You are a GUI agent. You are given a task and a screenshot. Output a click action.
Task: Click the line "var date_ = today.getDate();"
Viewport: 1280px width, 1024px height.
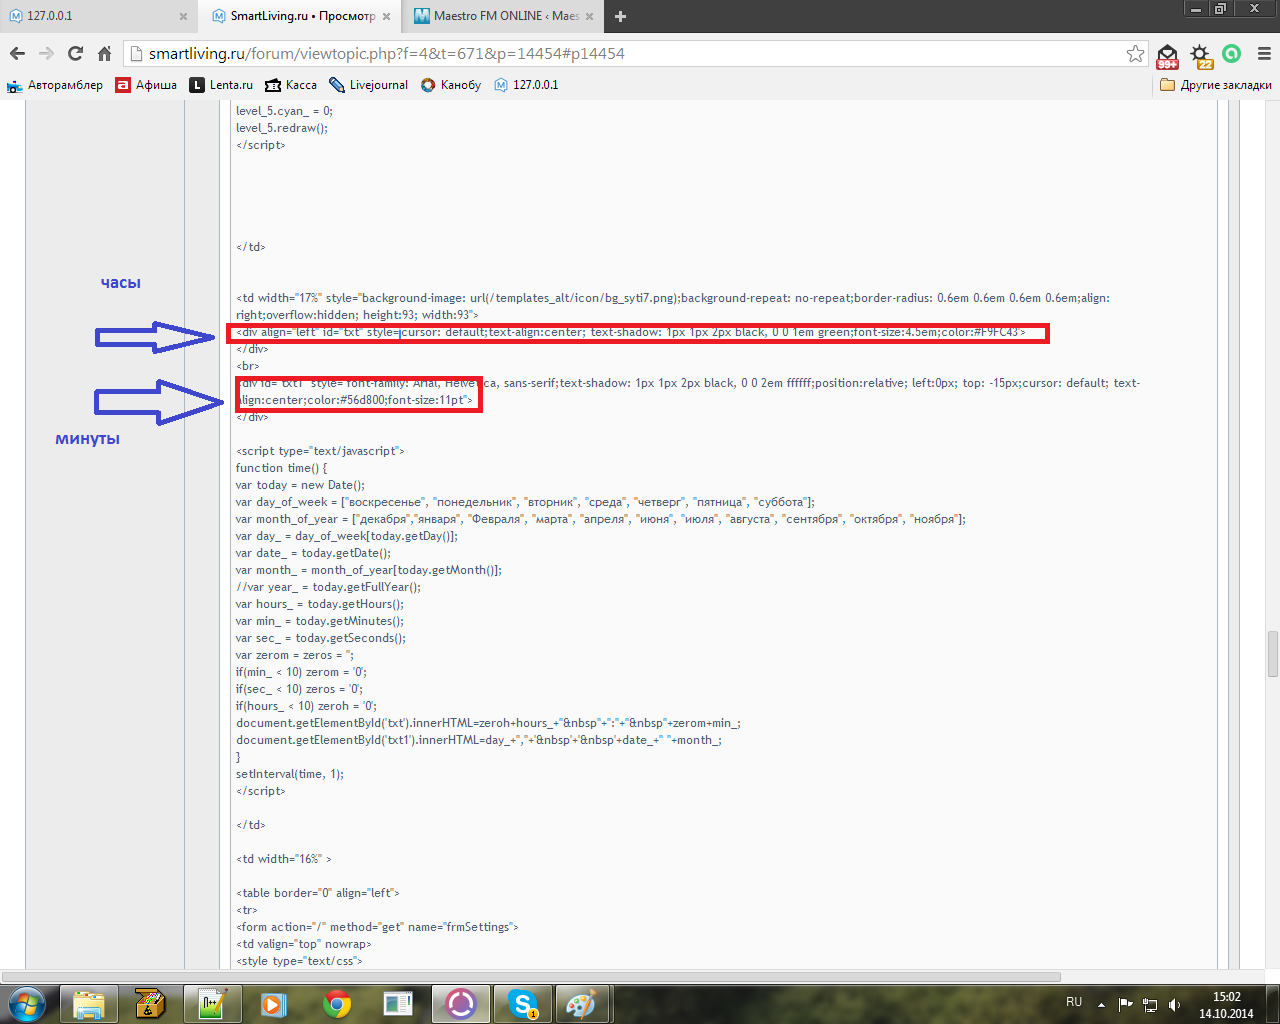coord(313,553)
